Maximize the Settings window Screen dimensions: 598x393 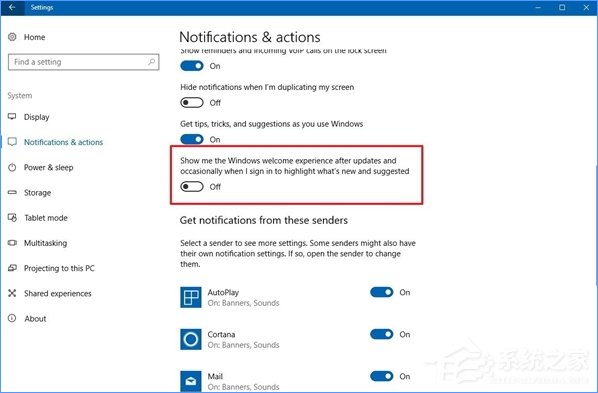[x=562, y=7]
